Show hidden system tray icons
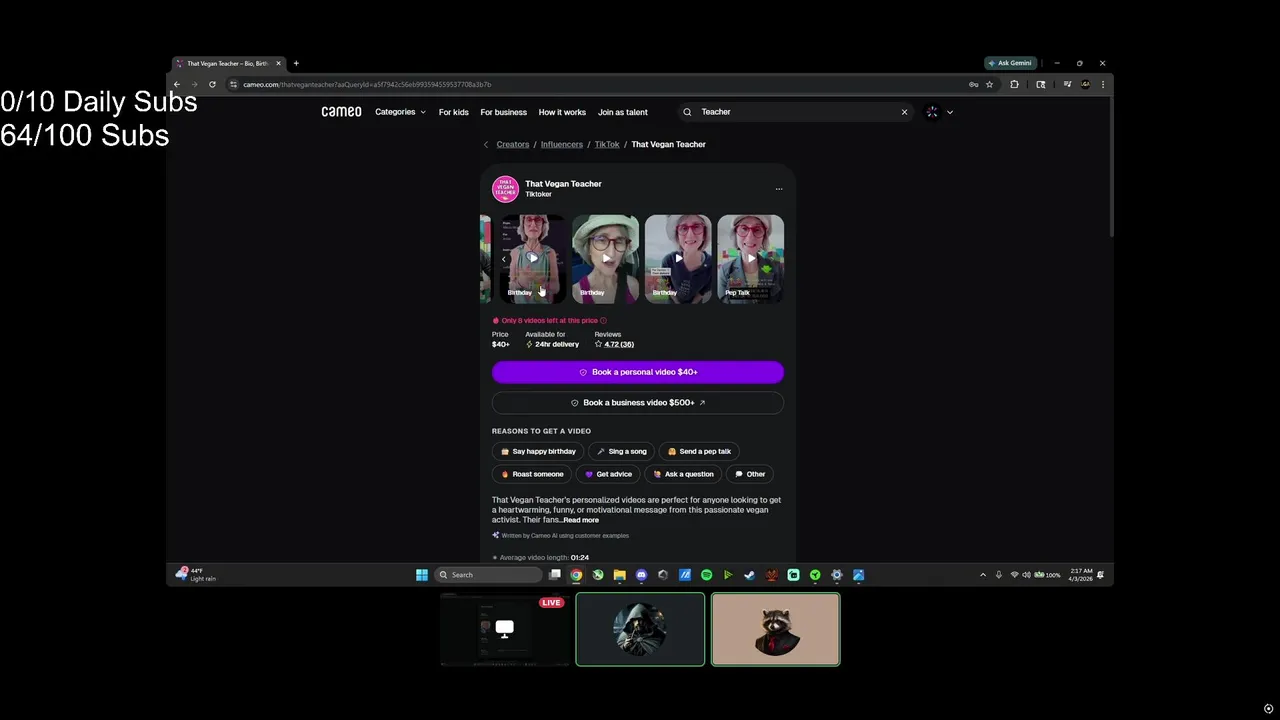This screenshot has width=1280, height=720. tap(983, 575)
